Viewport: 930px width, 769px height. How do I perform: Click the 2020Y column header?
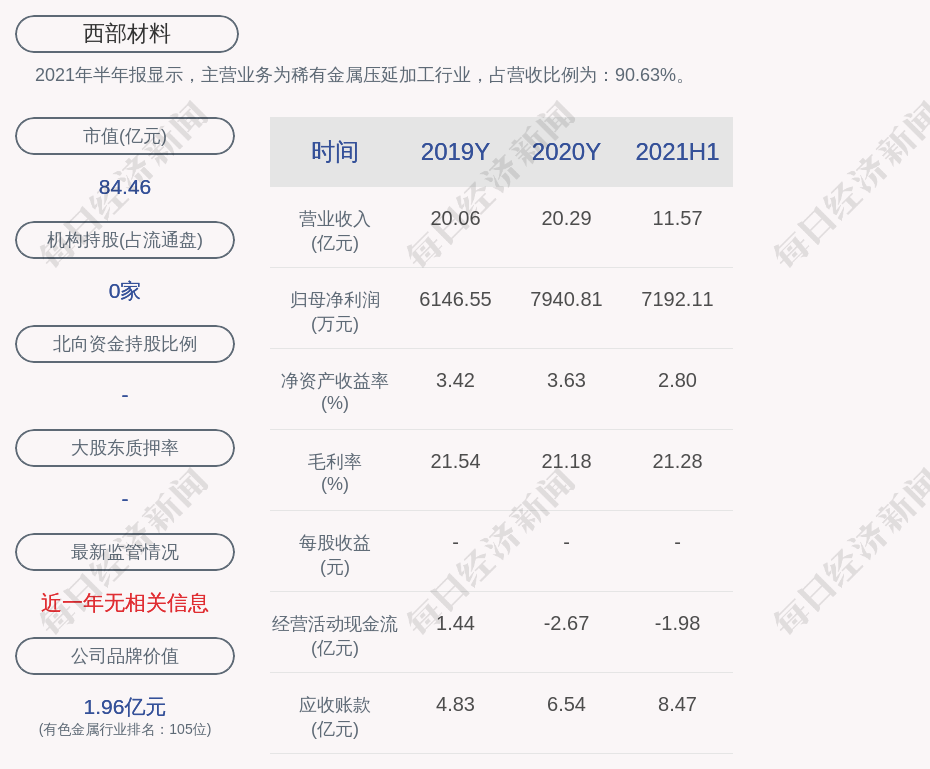pos(566,152)
